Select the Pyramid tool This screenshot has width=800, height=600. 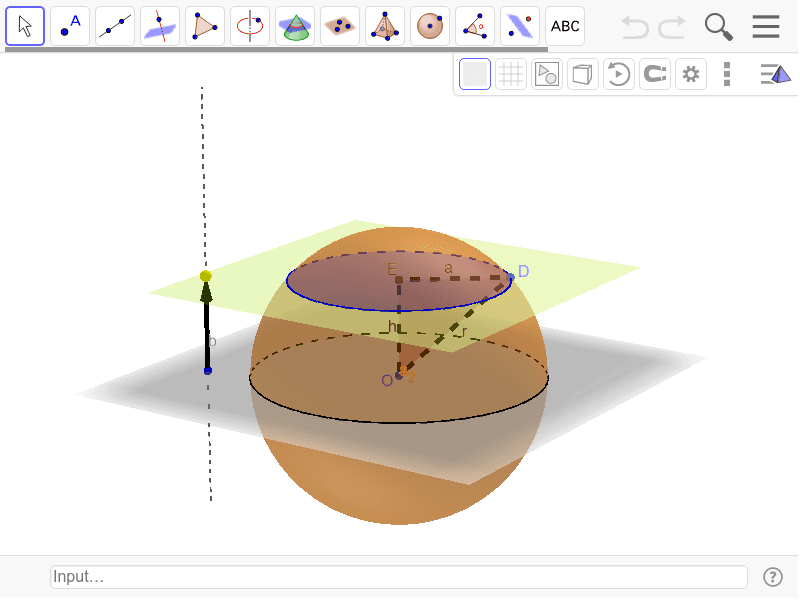(x=385, y=26)
